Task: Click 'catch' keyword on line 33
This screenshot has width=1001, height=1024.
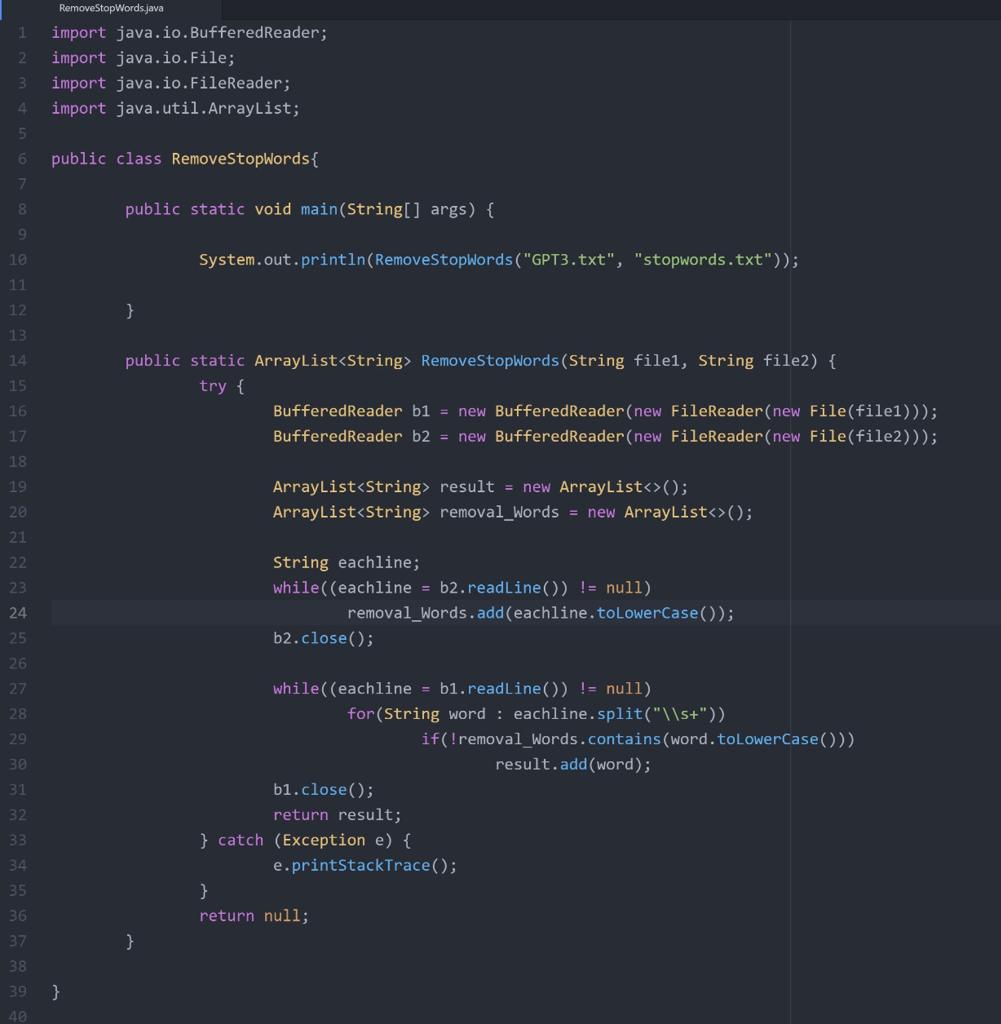Action: click(x=240, y=840)
